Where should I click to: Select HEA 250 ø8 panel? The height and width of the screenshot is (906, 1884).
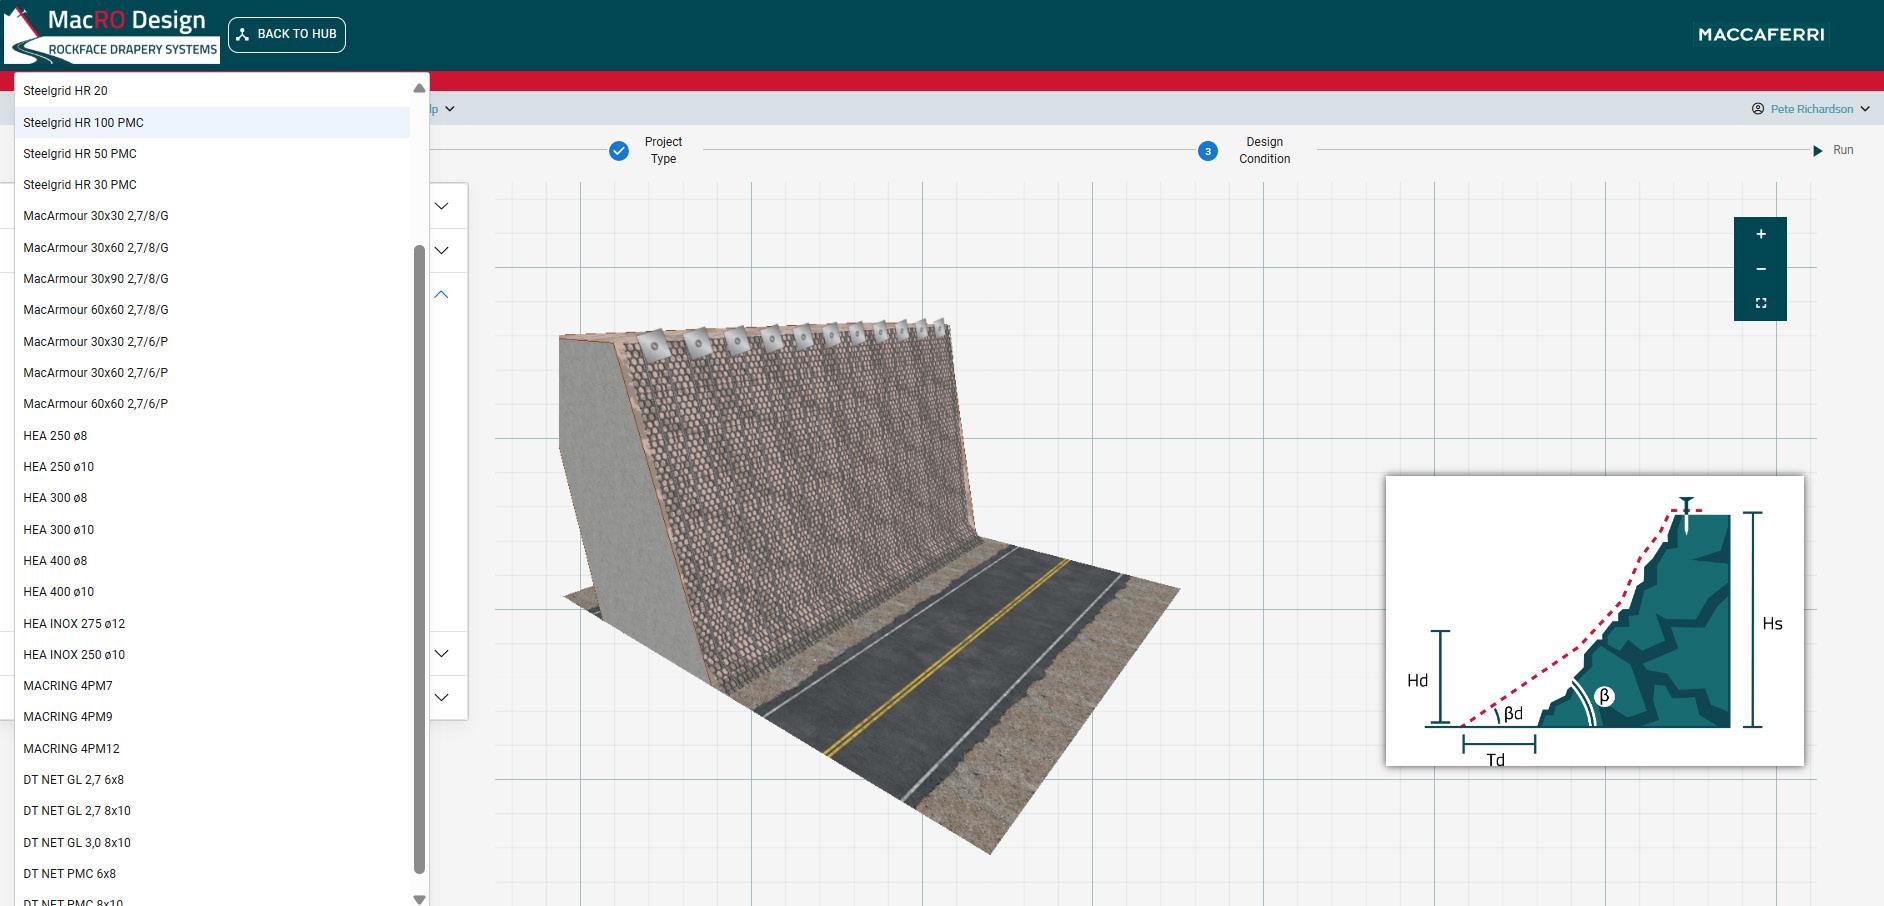click(x=212, y=436)
